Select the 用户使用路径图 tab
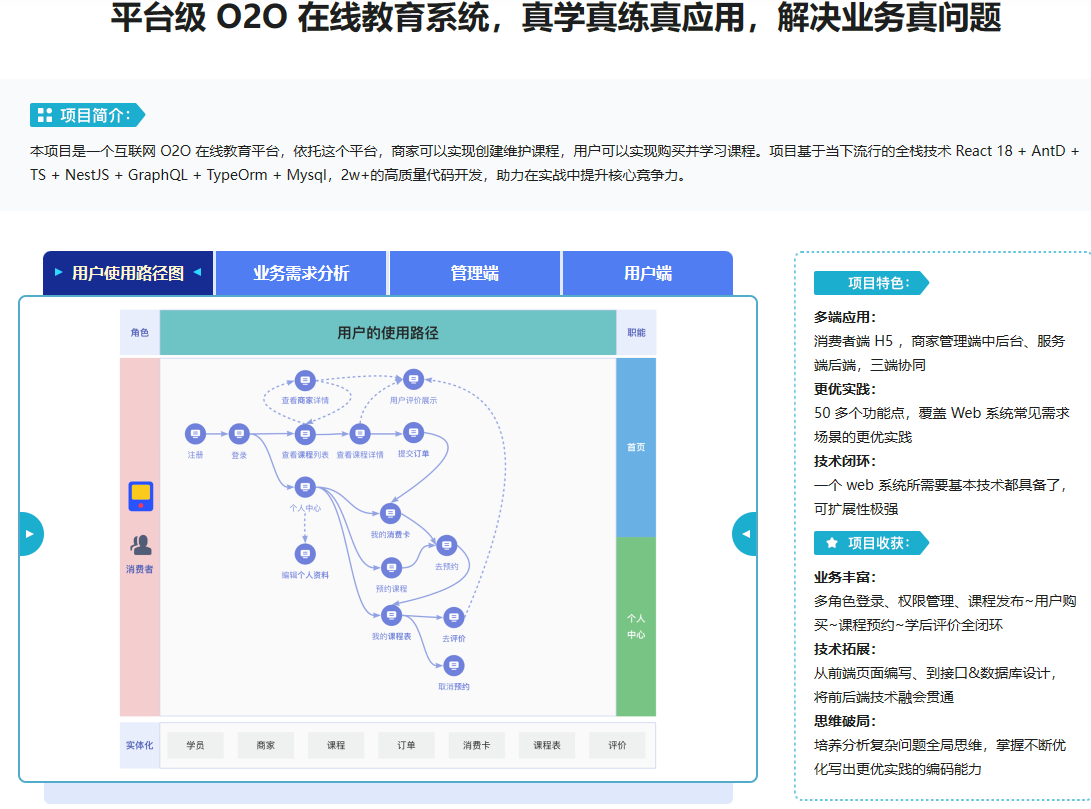1091x809 pixels. tap(128, 273)
